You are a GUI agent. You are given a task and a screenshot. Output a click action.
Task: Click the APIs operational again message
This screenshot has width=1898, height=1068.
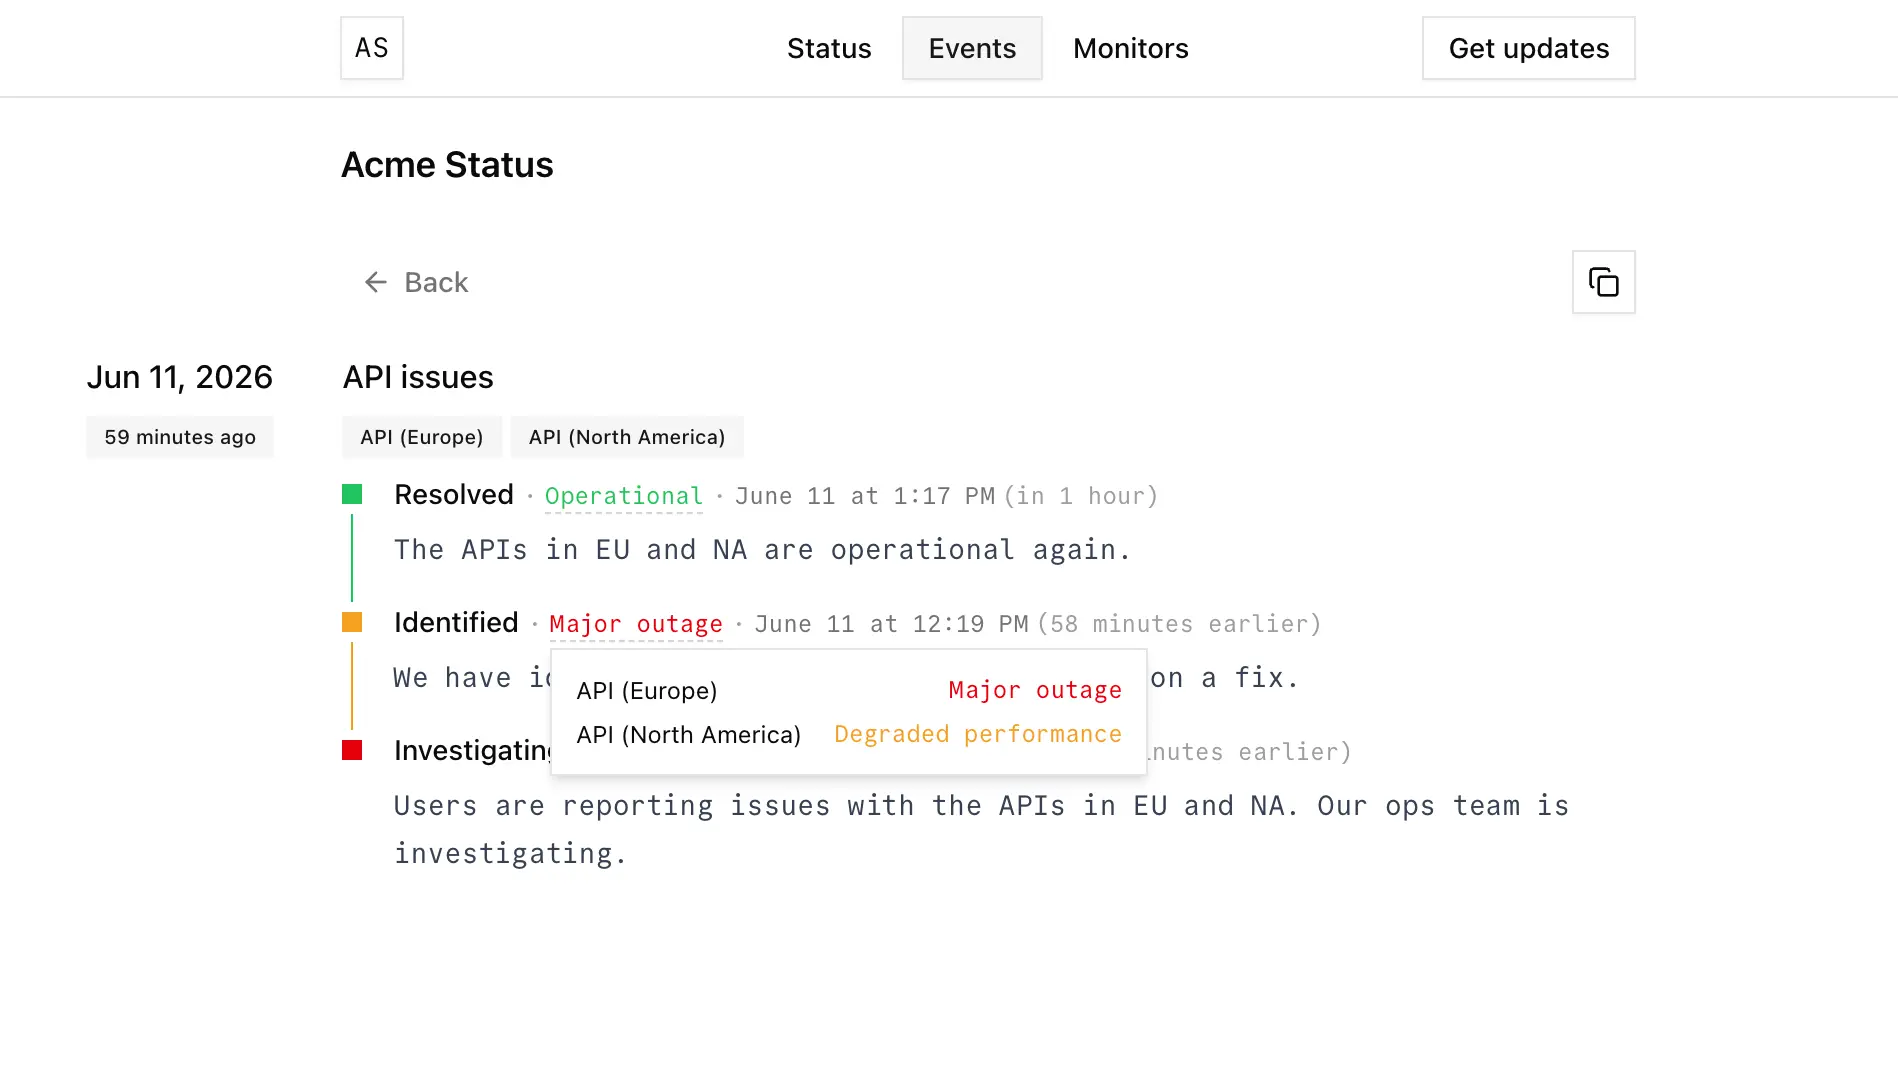(x=762, y=550)
